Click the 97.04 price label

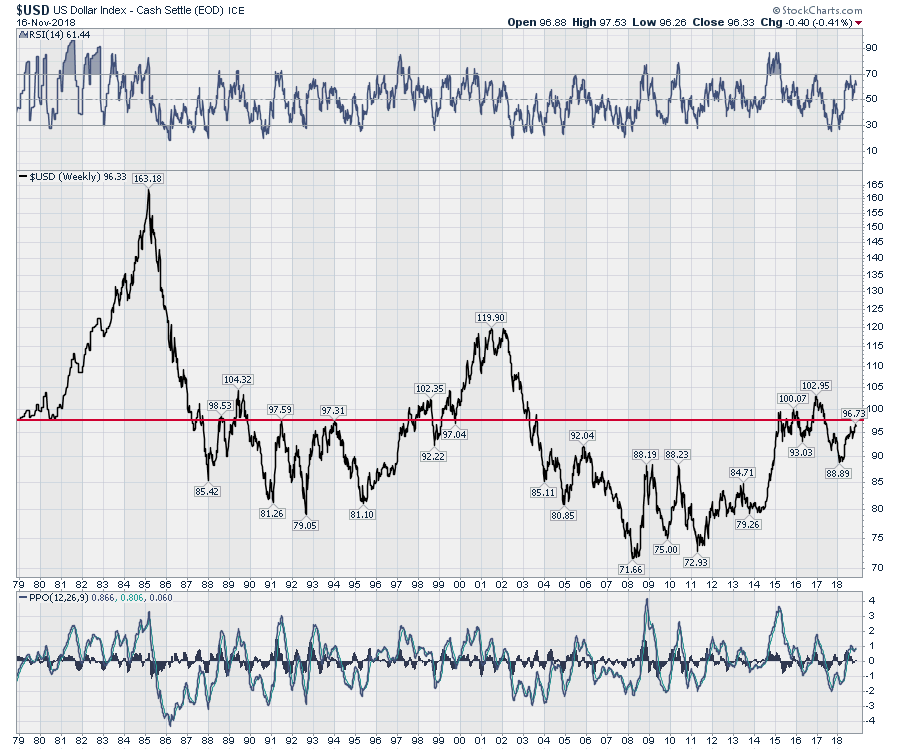tap(454, 434)
